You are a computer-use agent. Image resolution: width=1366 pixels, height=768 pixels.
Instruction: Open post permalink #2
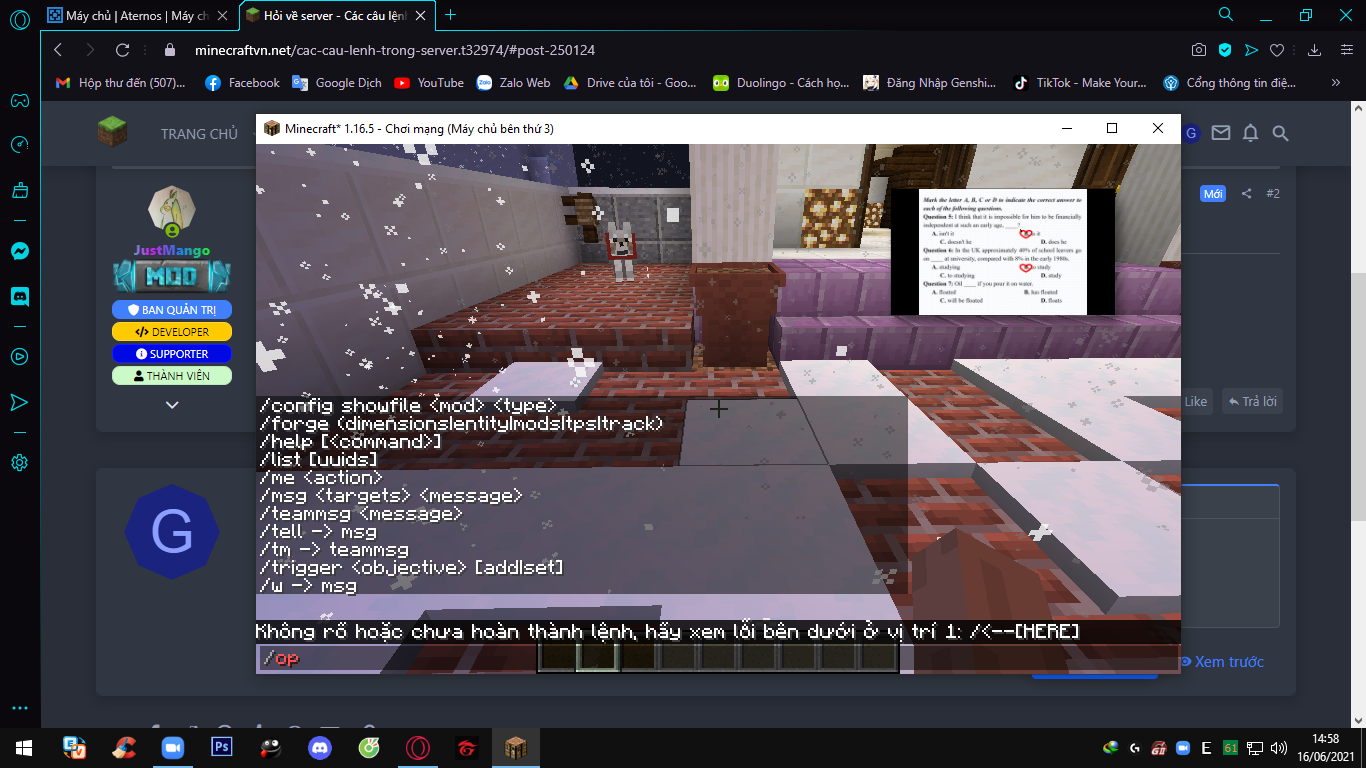[1273, 194]
